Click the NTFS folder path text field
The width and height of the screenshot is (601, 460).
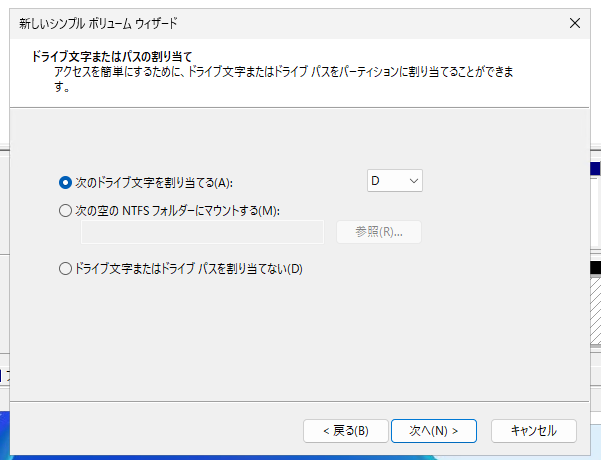202,232
